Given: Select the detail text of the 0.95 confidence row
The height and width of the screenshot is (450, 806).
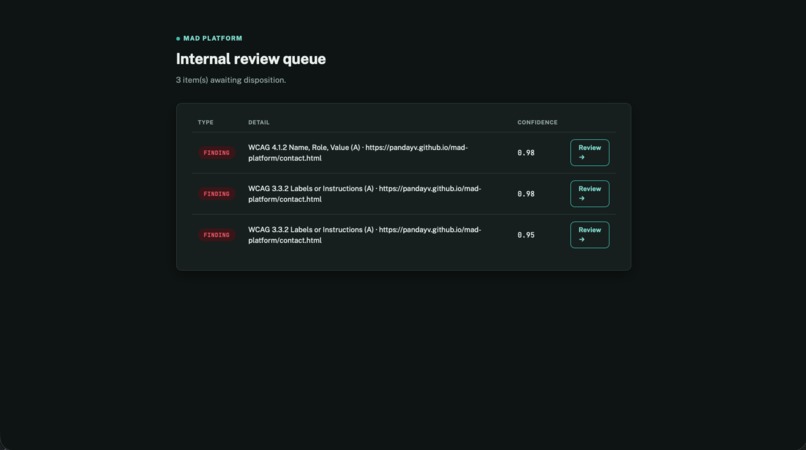Looking at the screenshot, I should [x=364, y=235].
